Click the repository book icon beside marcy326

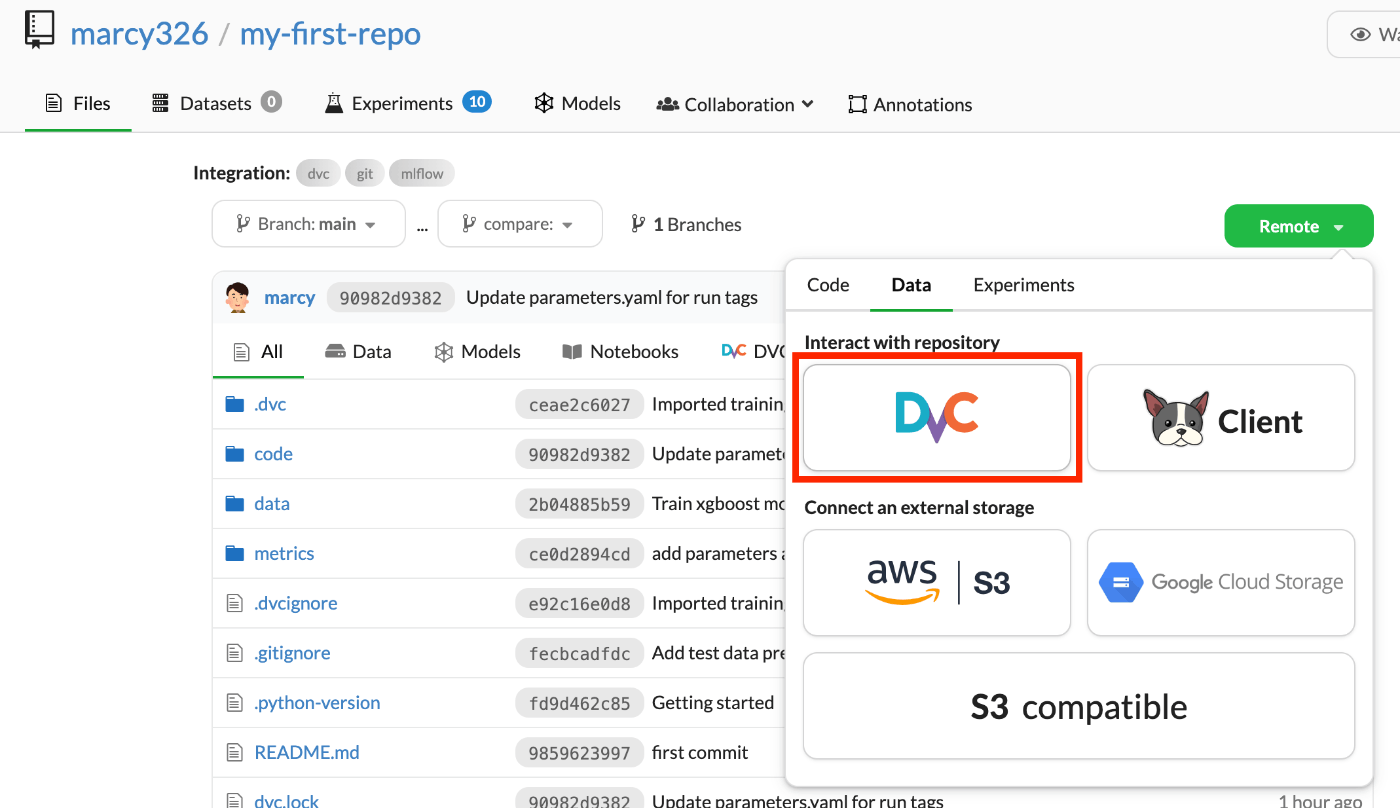40,30
